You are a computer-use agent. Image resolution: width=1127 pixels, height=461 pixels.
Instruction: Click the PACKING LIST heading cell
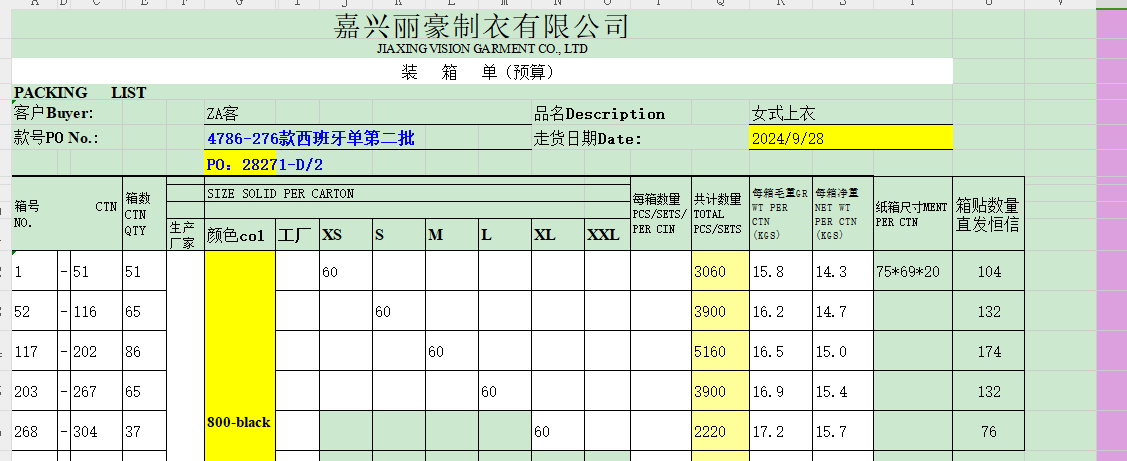80,93
